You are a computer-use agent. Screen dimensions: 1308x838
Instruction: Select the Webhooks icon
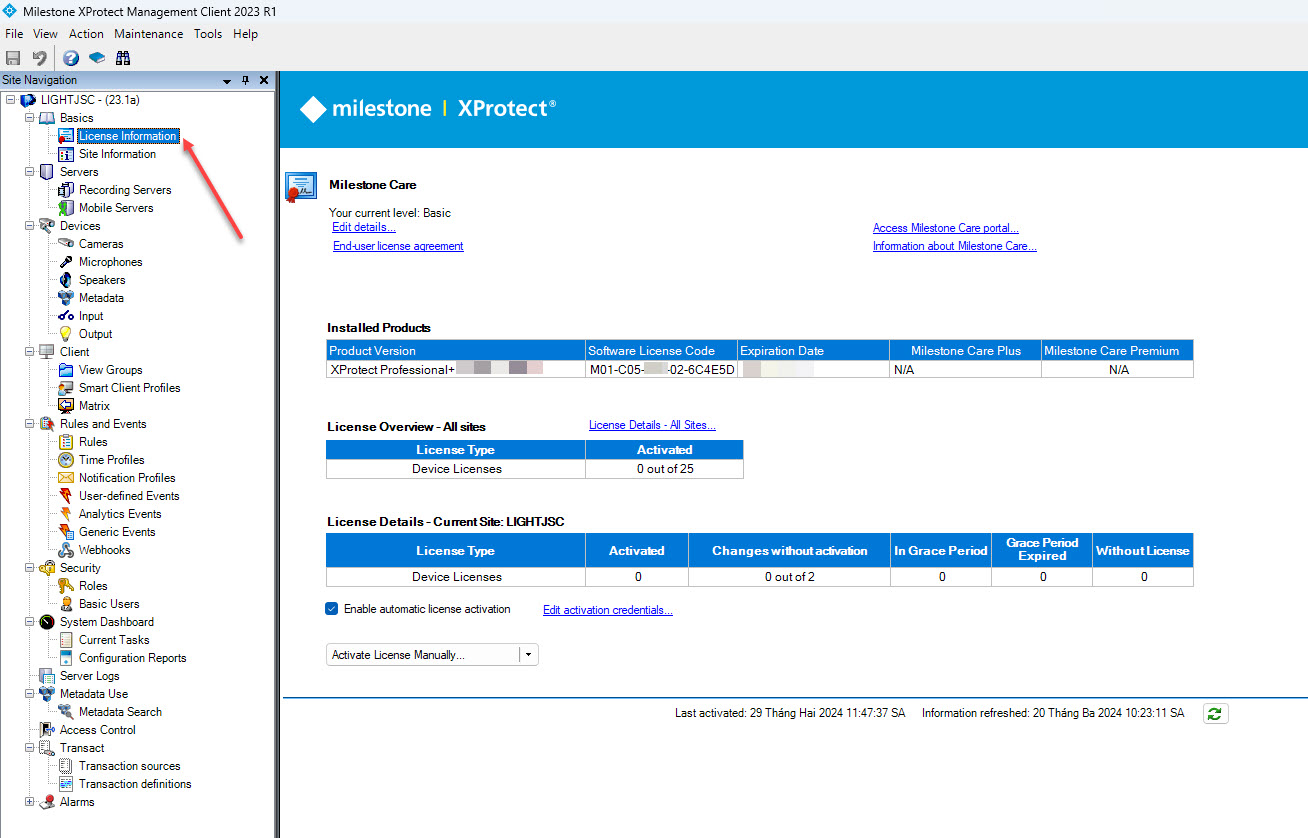(x=66, y=550)
